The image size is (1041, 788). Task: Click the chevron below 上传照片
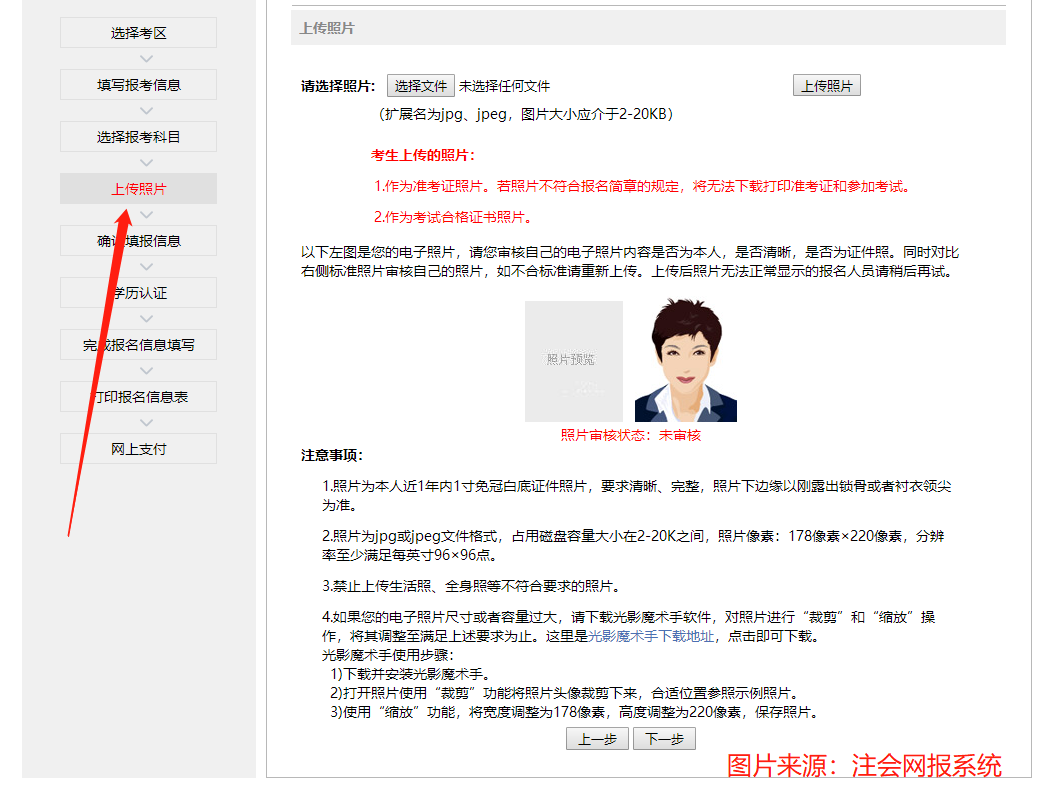click(146, 214)
